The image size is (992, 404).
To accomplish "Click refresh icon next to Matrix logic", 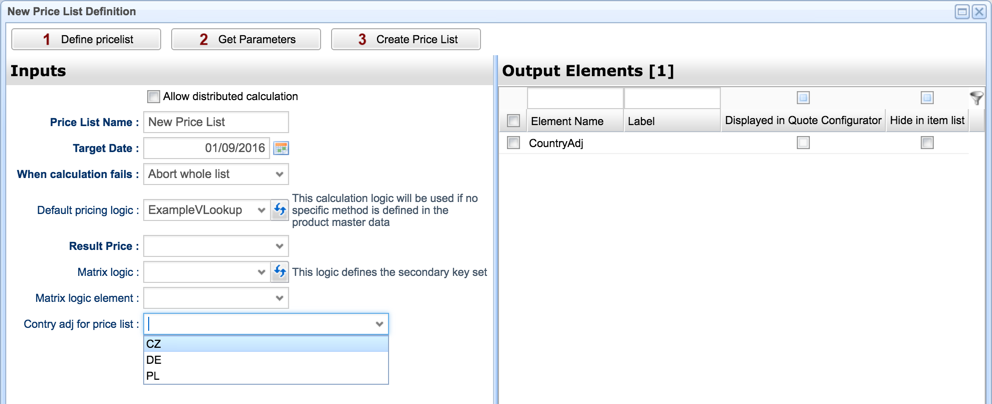I will click(x=280, y=272).
